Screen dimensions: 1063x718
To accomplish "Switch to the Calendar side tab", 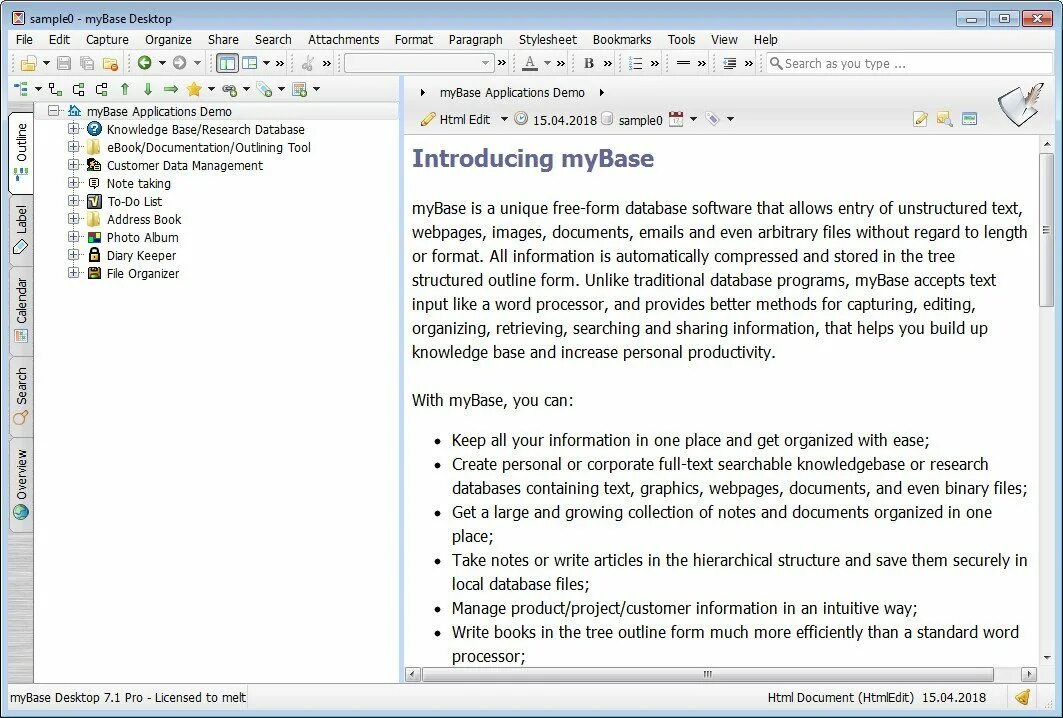I will point(21,309).
